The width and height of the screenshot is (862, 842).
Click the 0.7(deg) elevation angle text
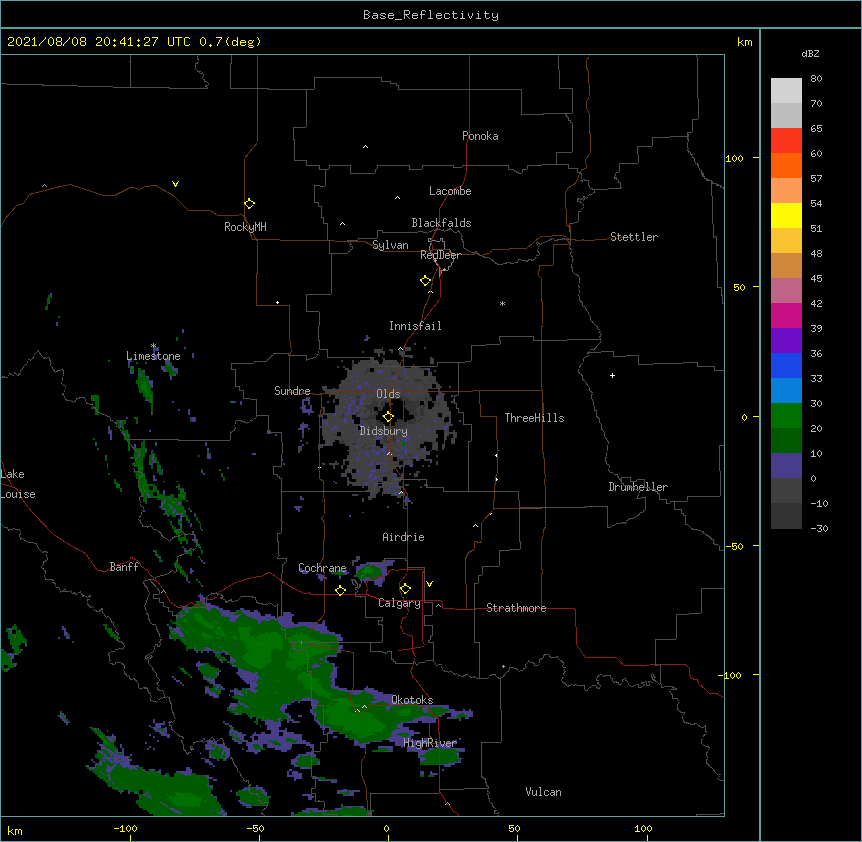230,42
